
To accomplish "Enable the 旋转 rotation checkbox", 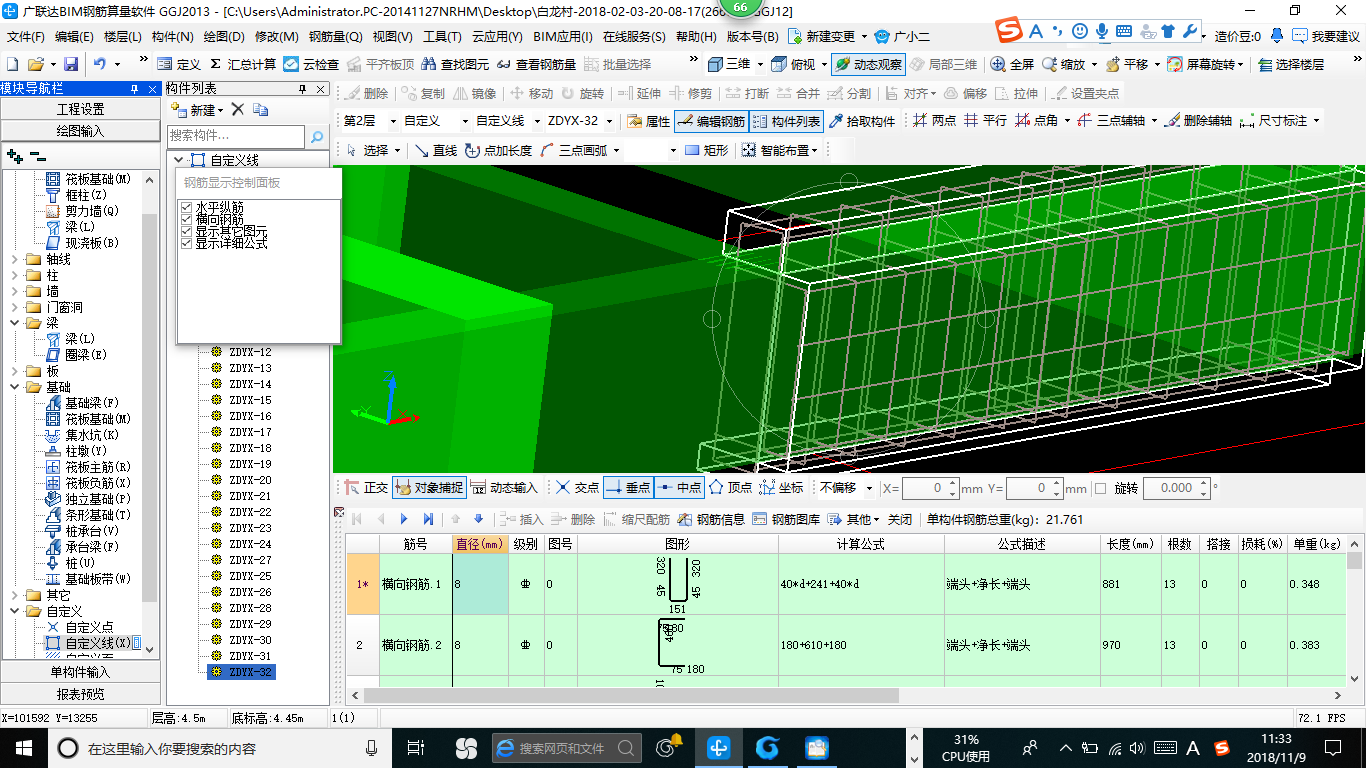I will (x=1101, y=488).
